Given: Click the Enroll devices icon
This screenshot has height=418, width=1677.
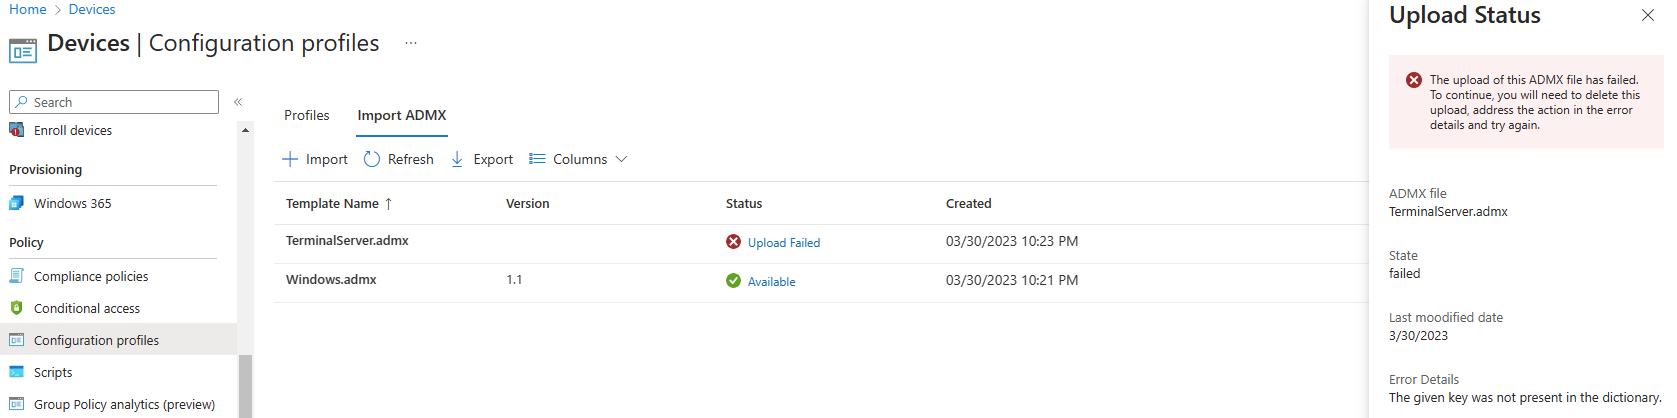Looking at the screenshot, I should [x=17, y=130].
